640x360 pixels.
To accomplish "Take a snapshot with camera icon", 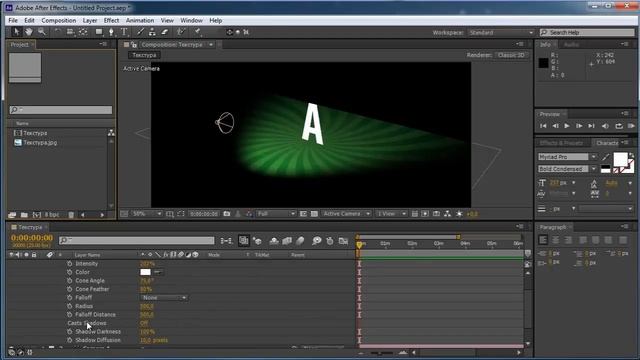I will coord(227,214).
